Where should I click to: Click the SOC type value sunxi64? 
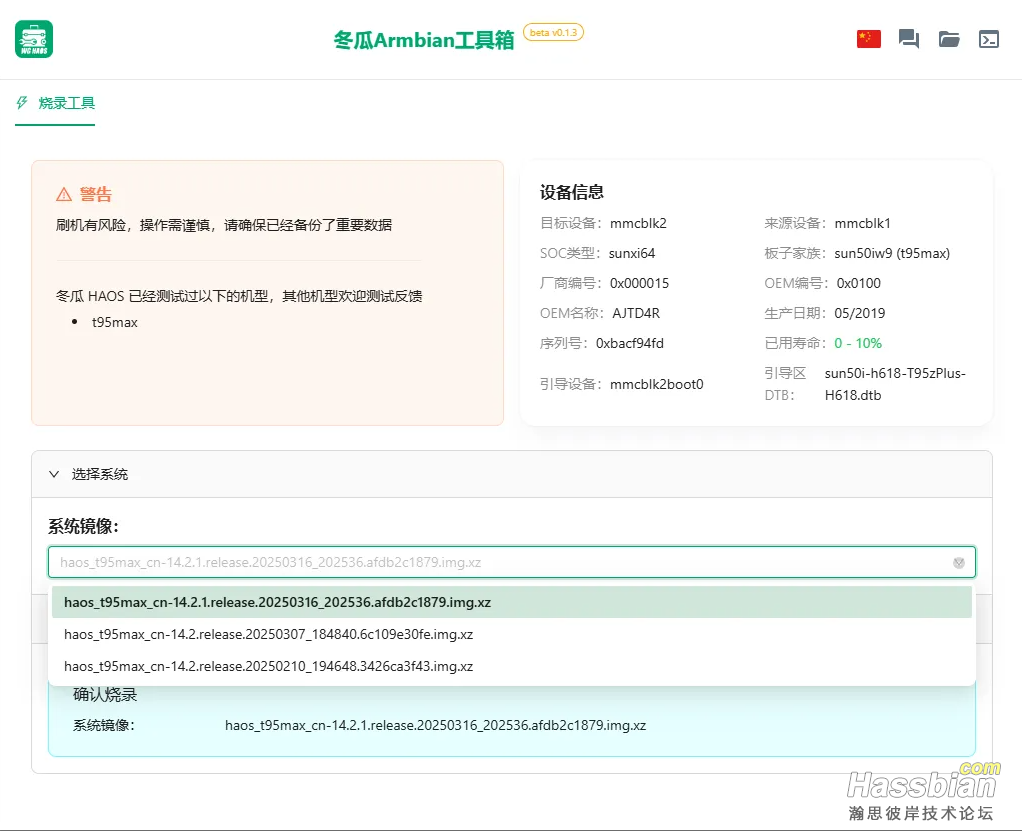tap(632, 254)
